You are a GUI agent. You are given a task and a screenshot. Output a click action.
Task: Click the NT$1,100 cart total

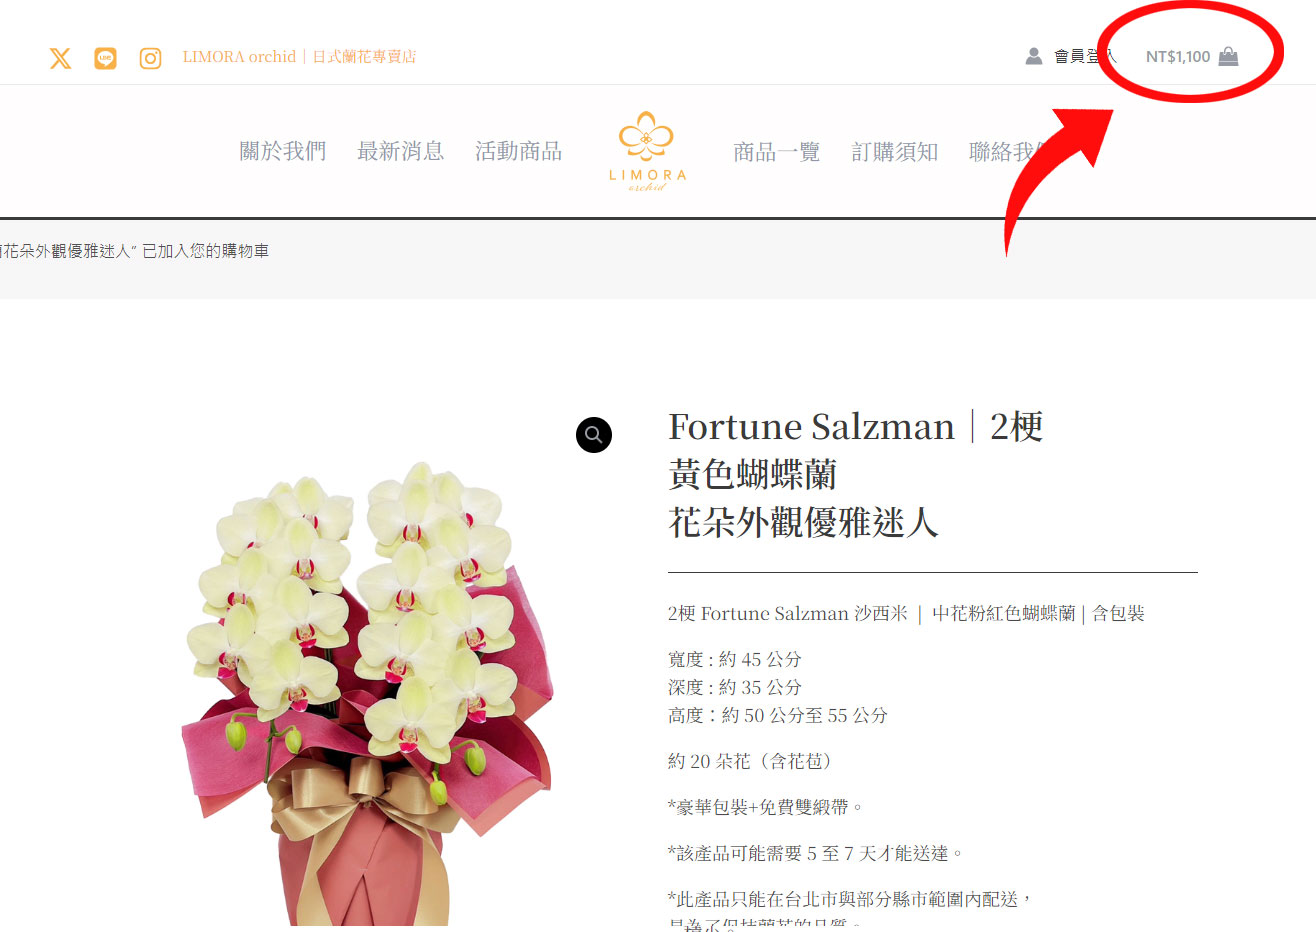tap(1178, 57)
